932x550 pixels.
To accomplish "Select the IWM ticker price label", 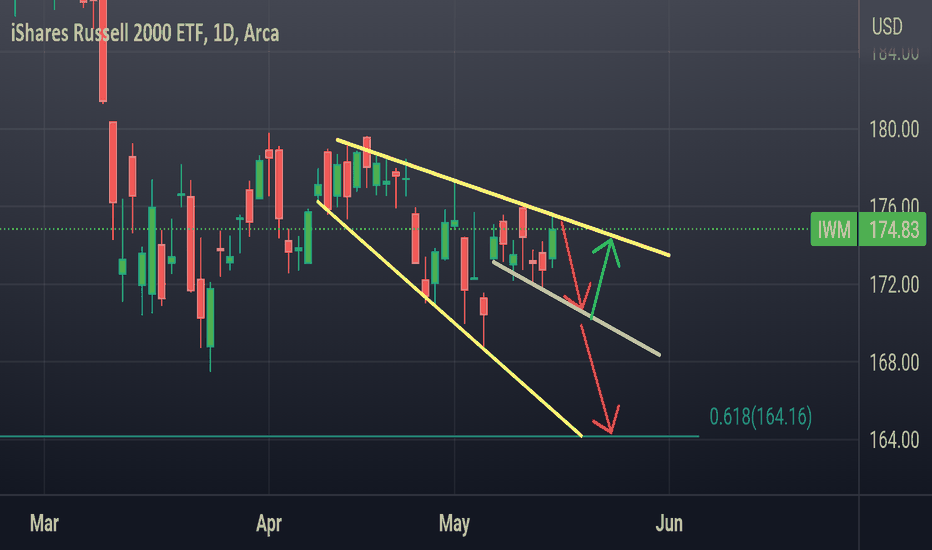I will (833, 230).
